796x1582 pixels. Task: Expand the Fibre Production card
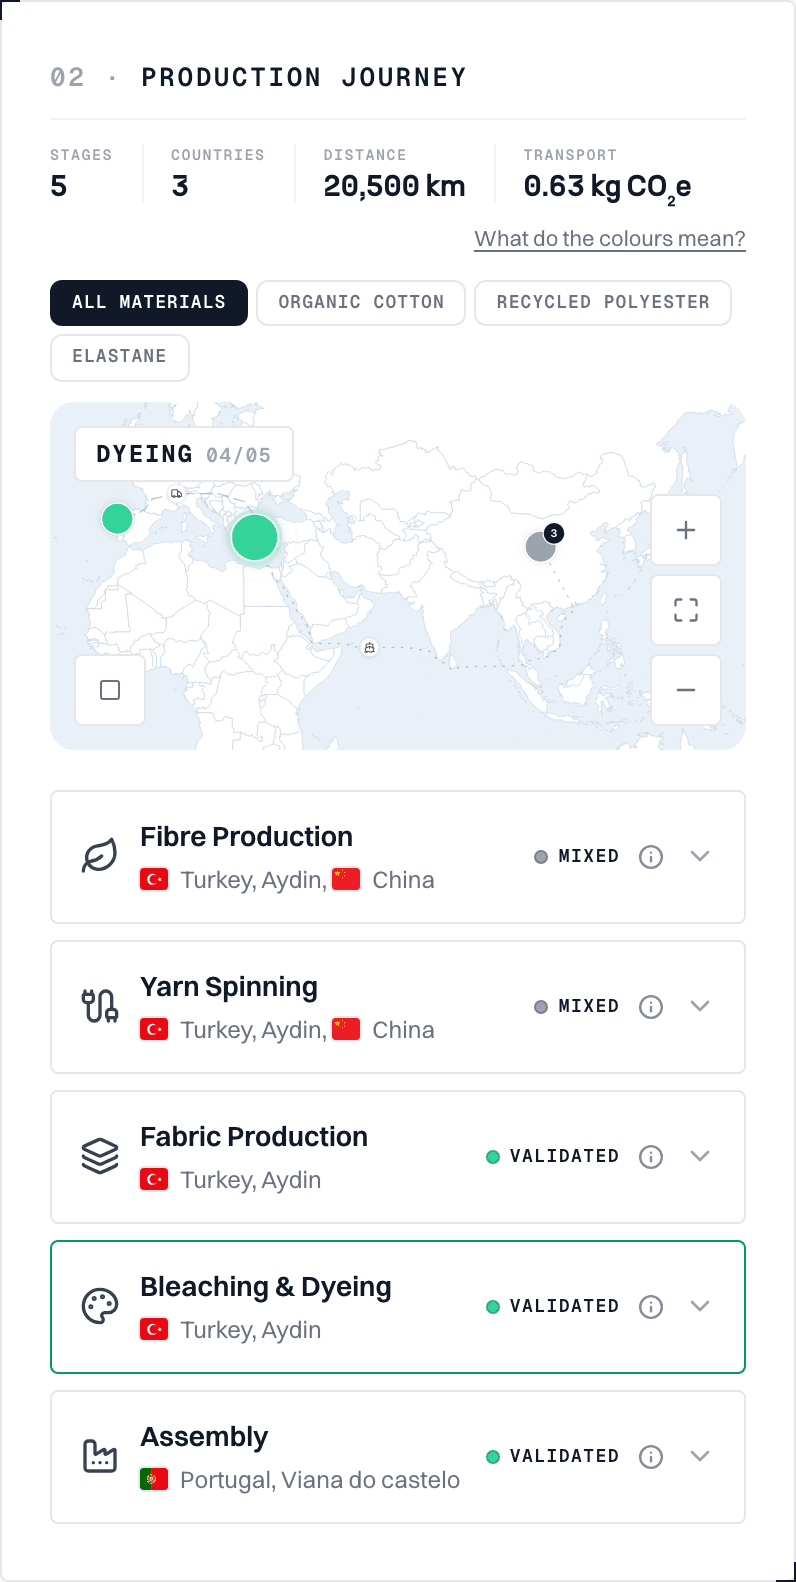click(700, 856)
